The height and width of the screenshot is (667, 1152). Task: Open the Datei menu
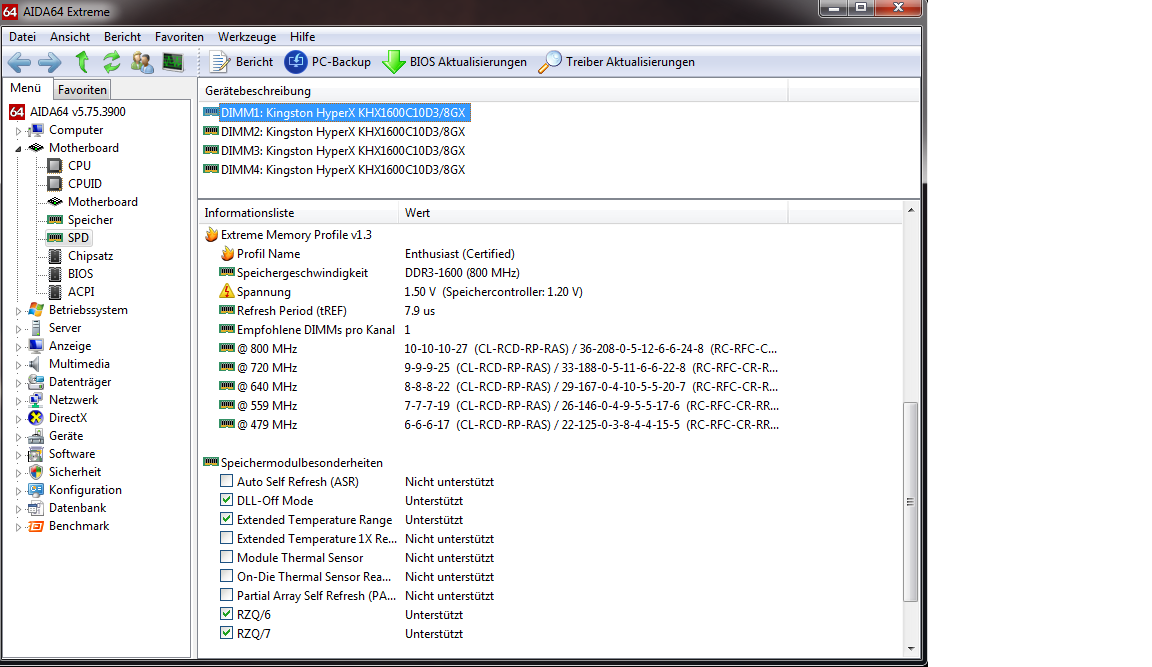(x=23, y=37)
